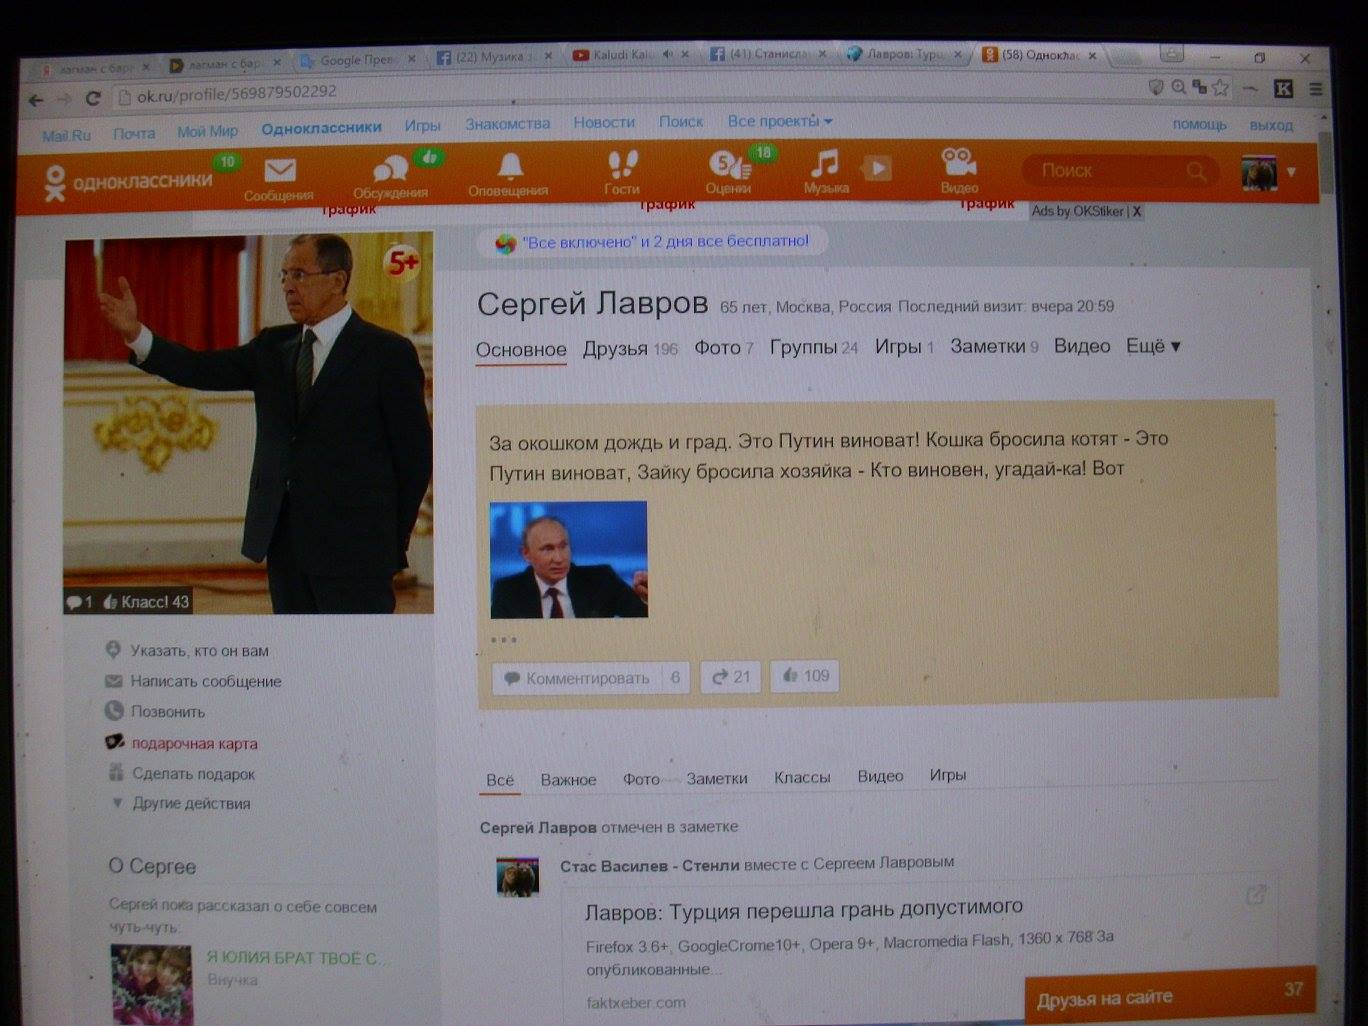The height and width of the screenshot is (1026, 1368).
Task: Click the faktxeber.com source text
Action: pos(636,1002)
